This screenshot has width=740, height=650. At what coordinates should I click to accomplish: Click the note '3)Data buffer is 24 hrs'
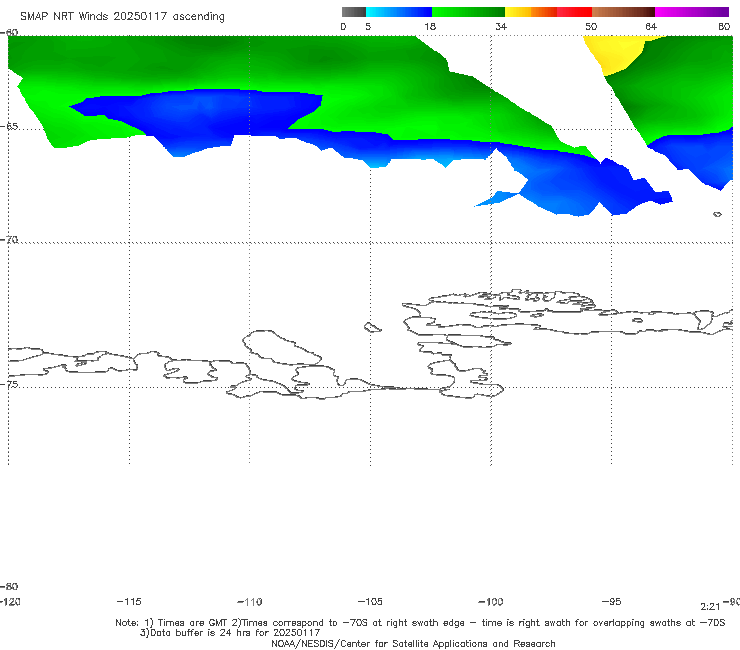[x=230, y=633]
